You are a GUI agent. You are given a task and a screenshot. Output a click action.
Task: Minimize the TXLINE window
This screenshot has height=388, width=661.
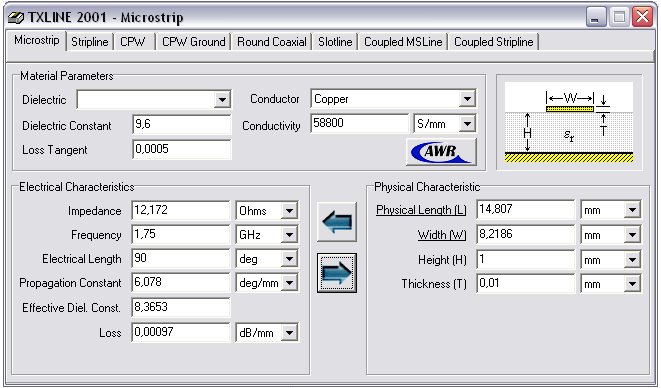click(596, 17)
